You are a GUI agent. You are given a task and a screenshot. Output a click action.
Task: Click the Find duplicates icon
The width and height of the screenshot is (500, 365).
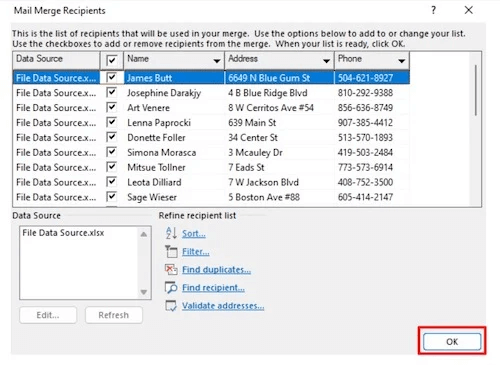(171, 269)
